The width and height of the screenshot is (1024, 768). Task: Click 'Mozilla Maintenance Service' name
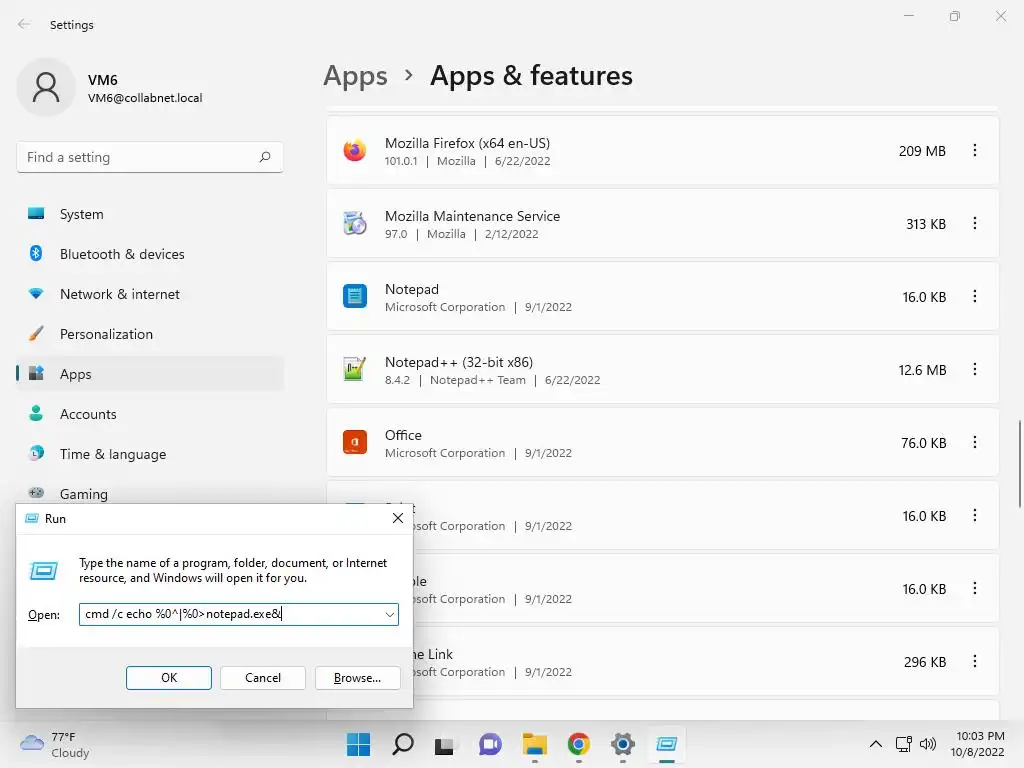tap(472, 216)
